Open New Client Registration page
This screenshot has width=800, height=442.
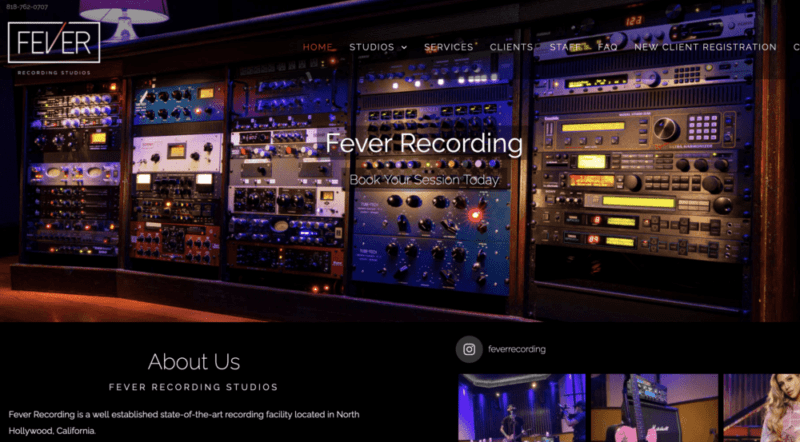point(705,47)
